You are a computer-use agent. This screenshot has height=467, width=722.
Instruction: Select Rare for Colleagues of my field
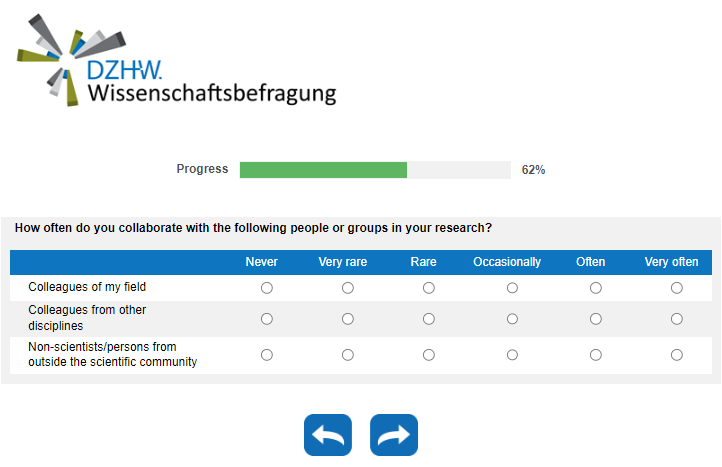[x=429, y=288]
